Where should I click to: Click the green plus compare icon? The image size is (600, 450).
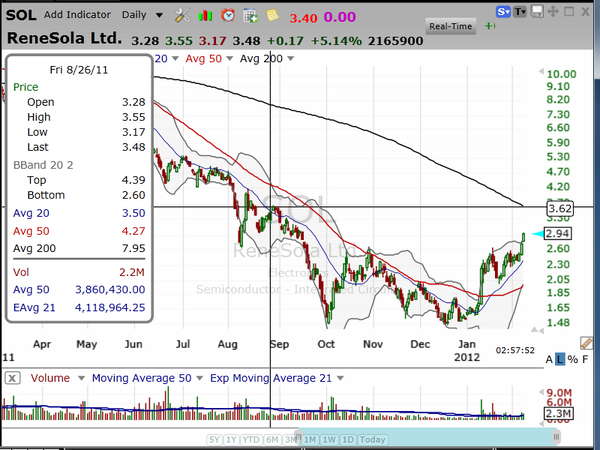click(490, 26)
